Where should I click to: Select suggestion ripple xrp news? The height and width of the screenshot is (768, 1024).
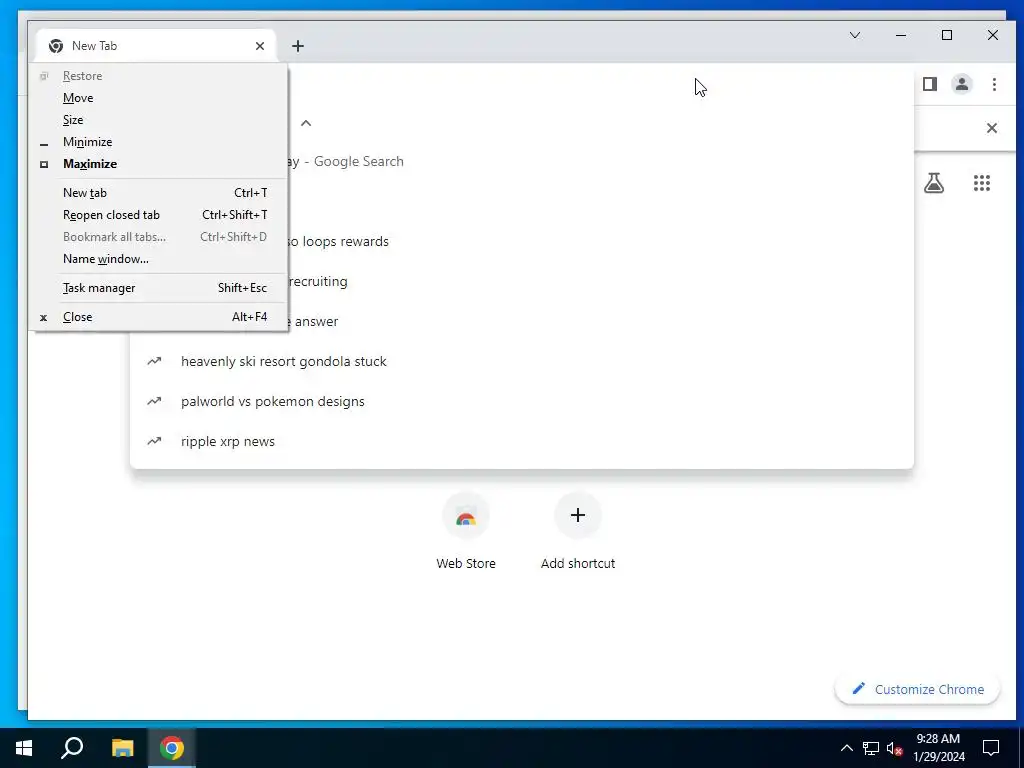click(x=521, y=441)
